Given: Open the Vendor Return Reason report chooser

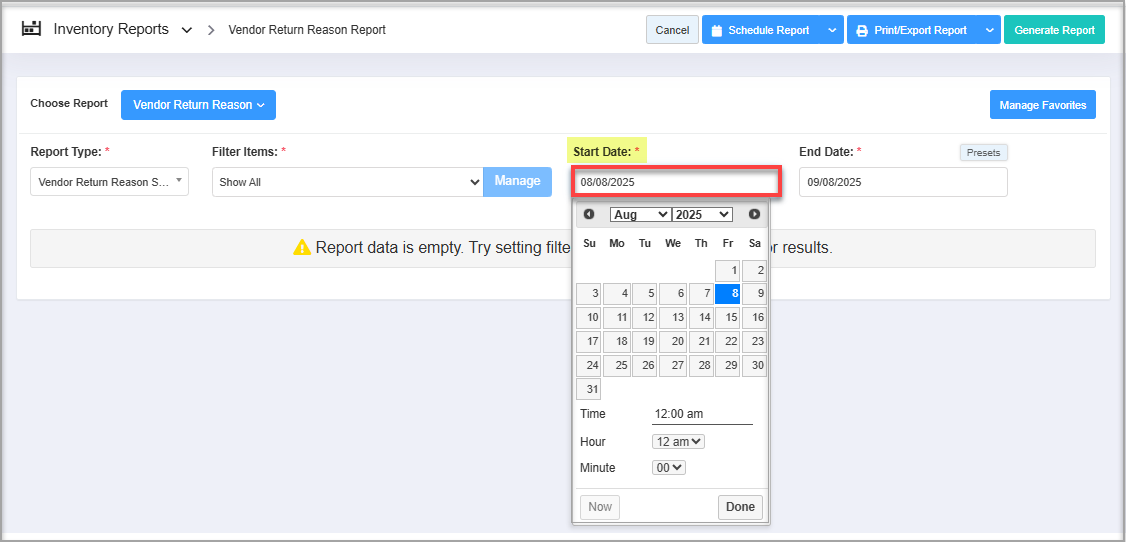Looking at the screenshot, I should click(x=198, y=105).
